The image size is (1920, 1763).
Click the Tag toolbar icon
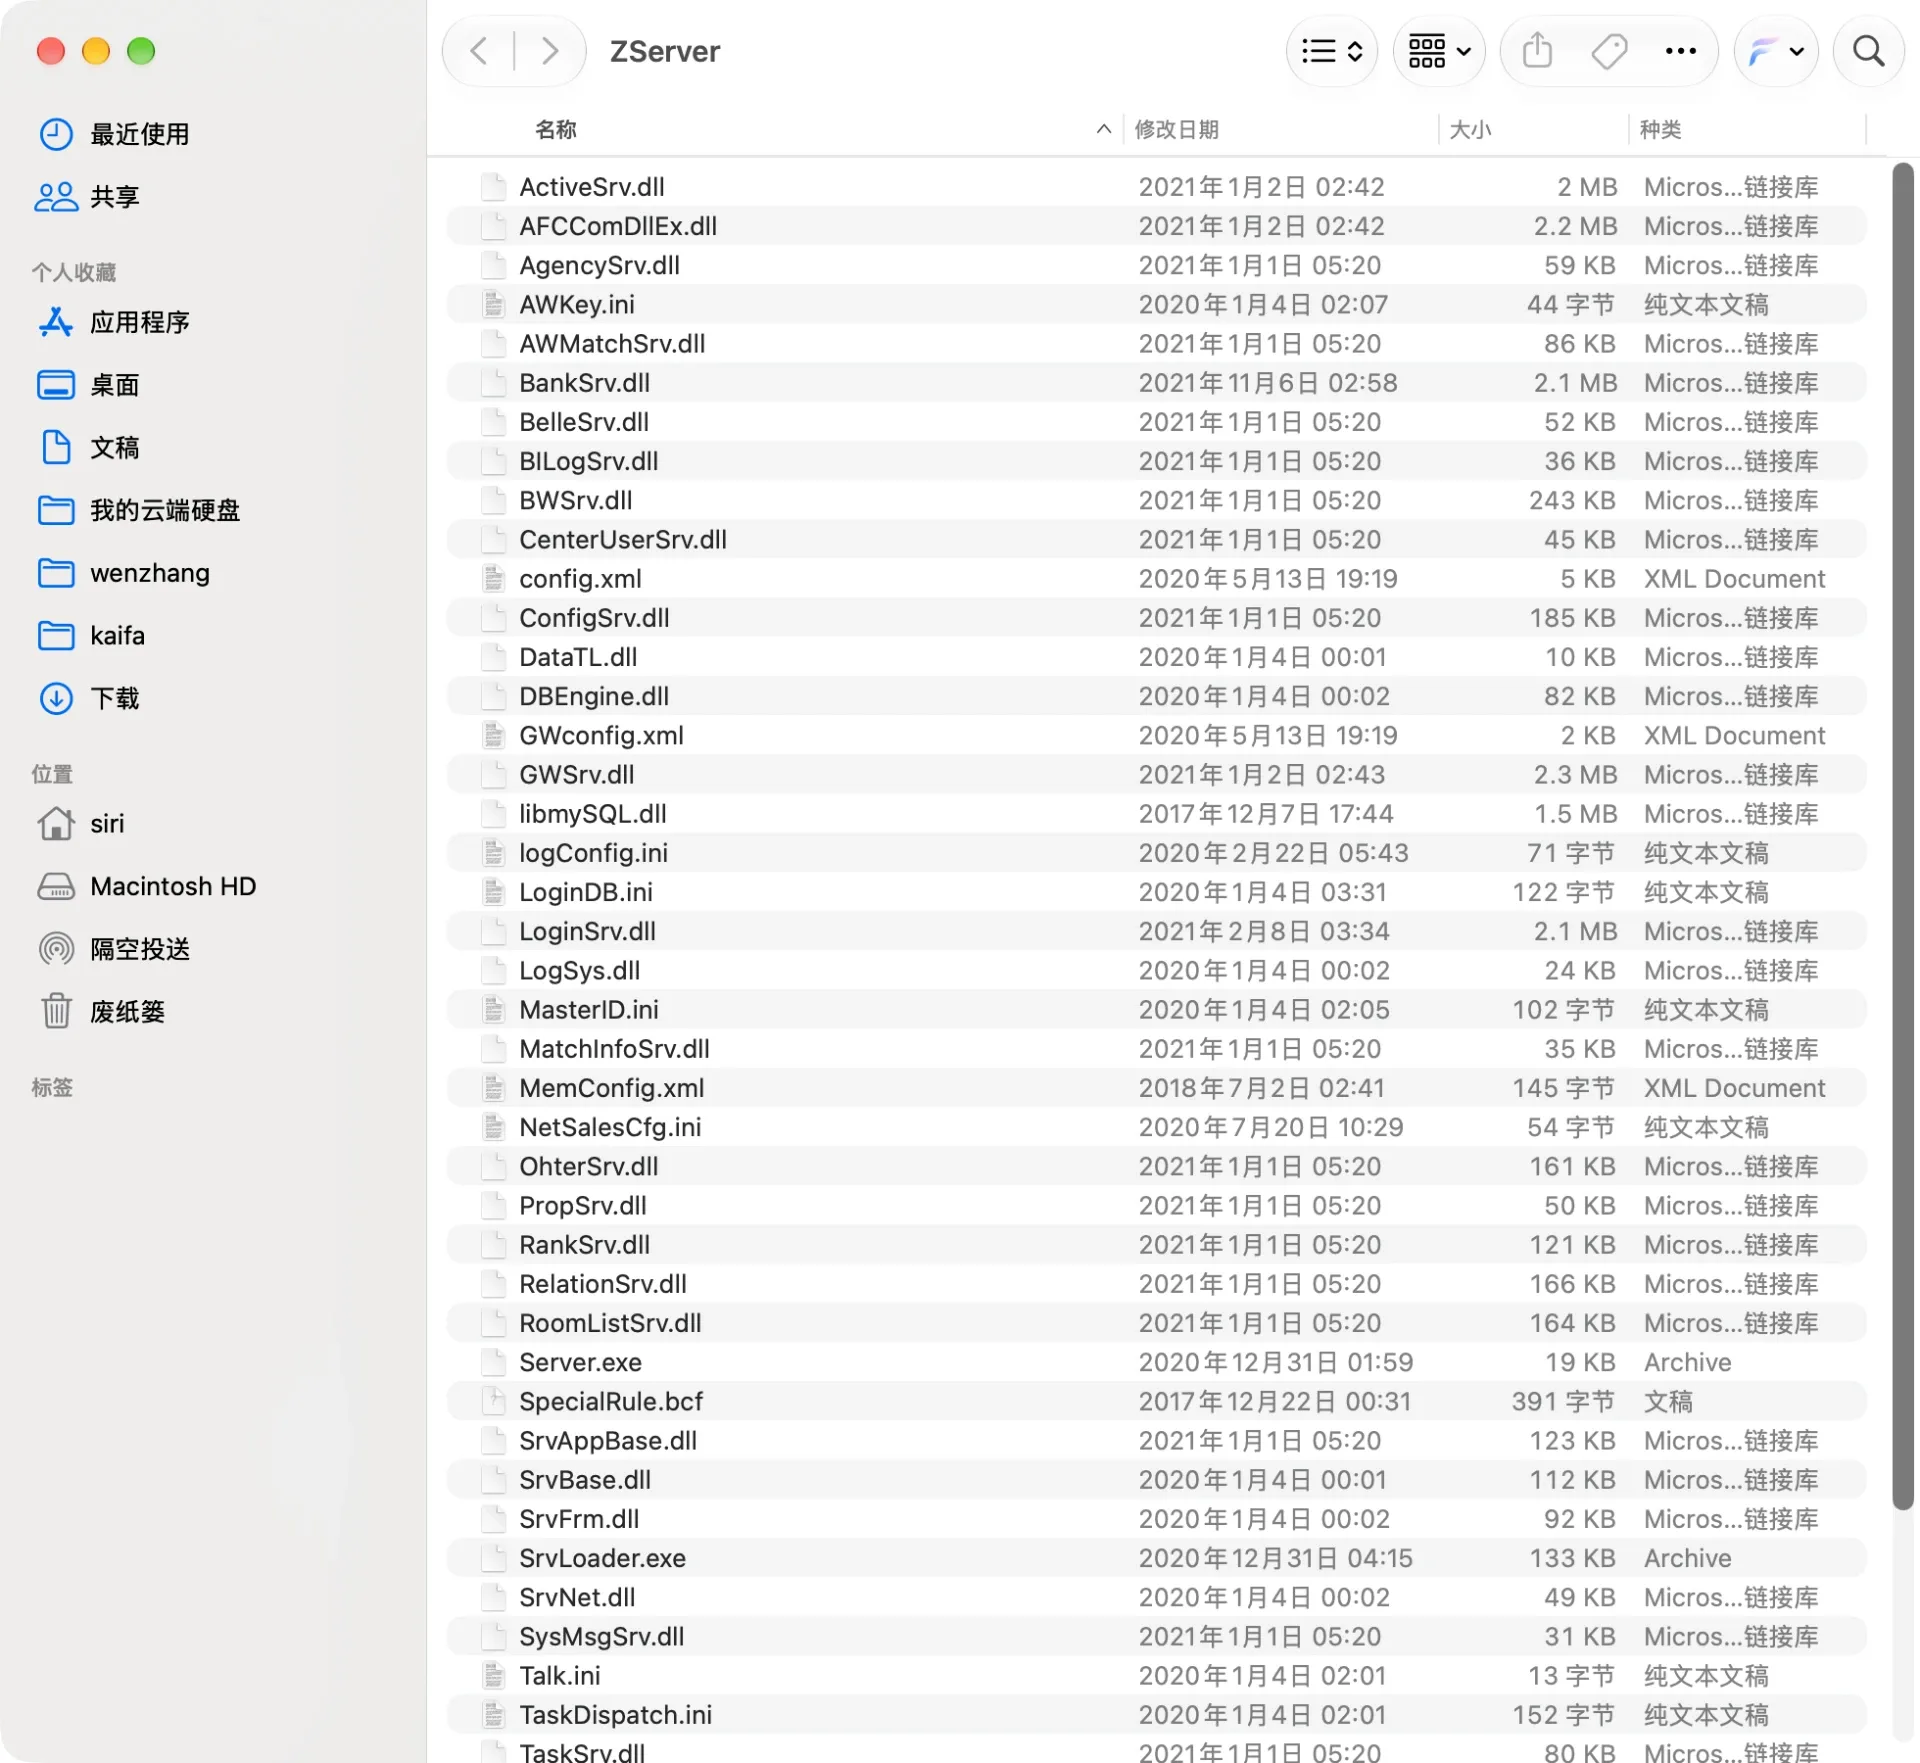(x=1609, y=51)
